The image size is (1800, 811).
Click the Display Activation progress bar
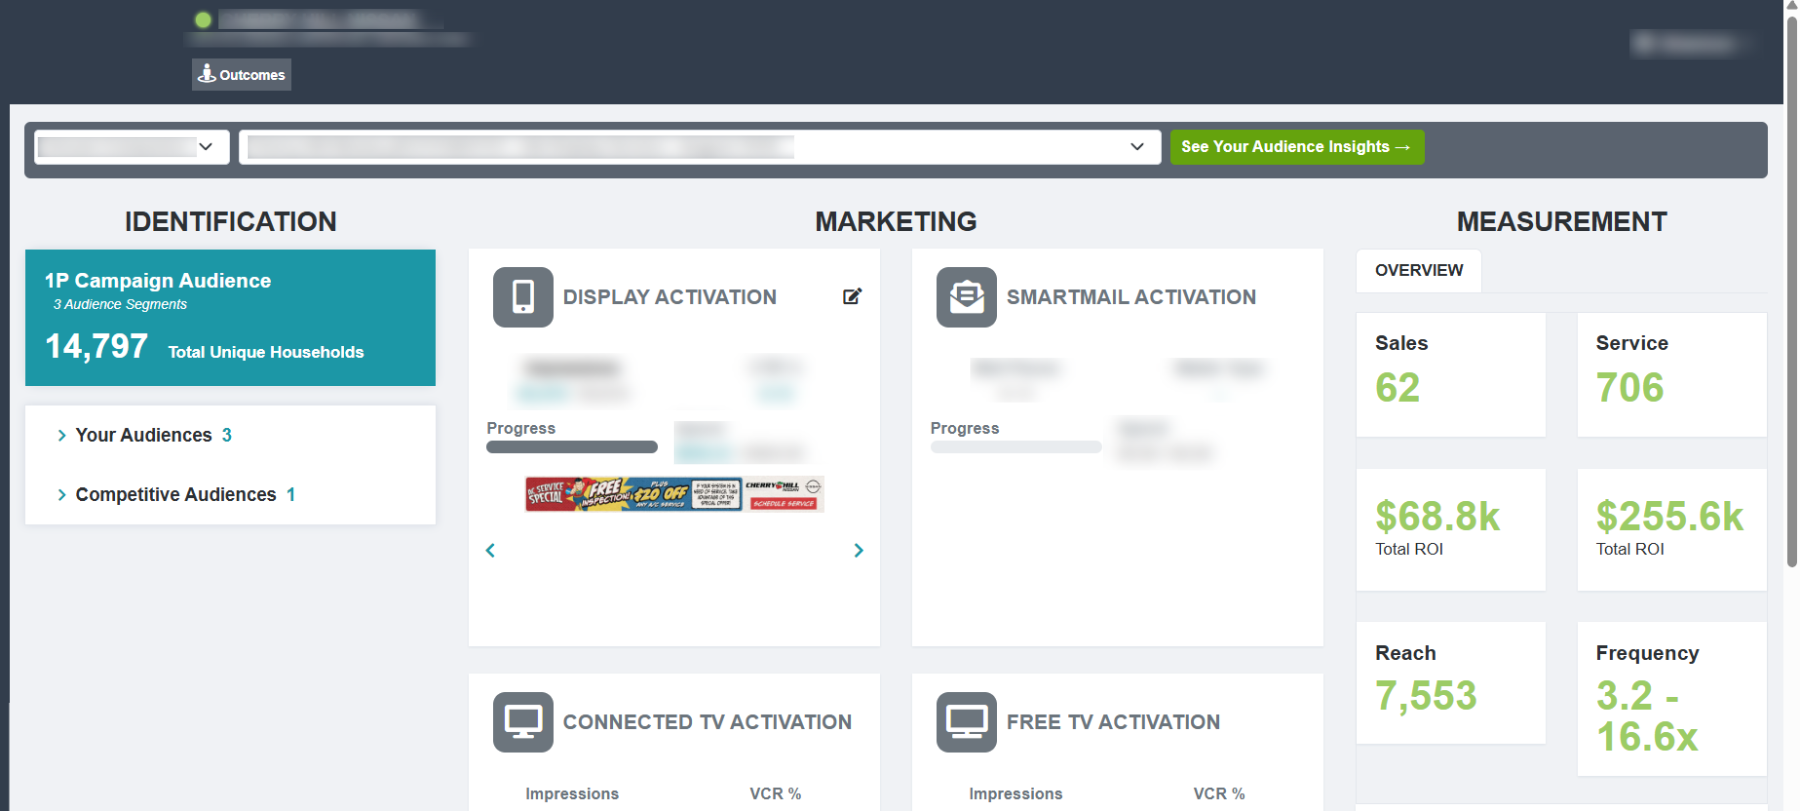[572, 447]
